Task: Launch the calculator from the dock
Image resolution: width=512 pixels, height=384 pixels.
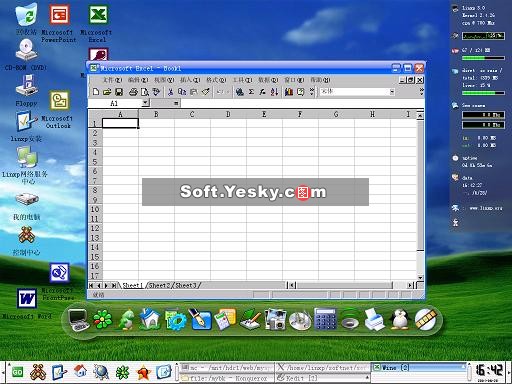Action: click(x=325, y=319)
